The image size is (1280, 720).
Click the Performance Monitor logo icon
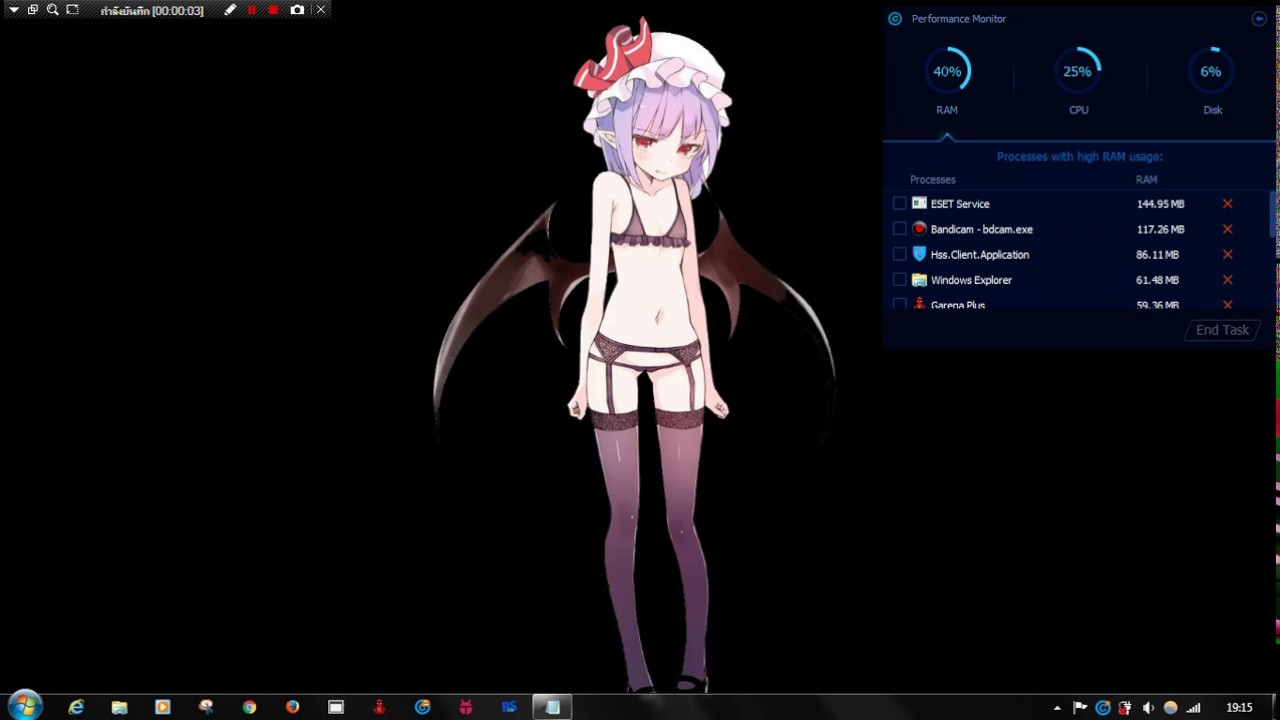tap(895, 19)
